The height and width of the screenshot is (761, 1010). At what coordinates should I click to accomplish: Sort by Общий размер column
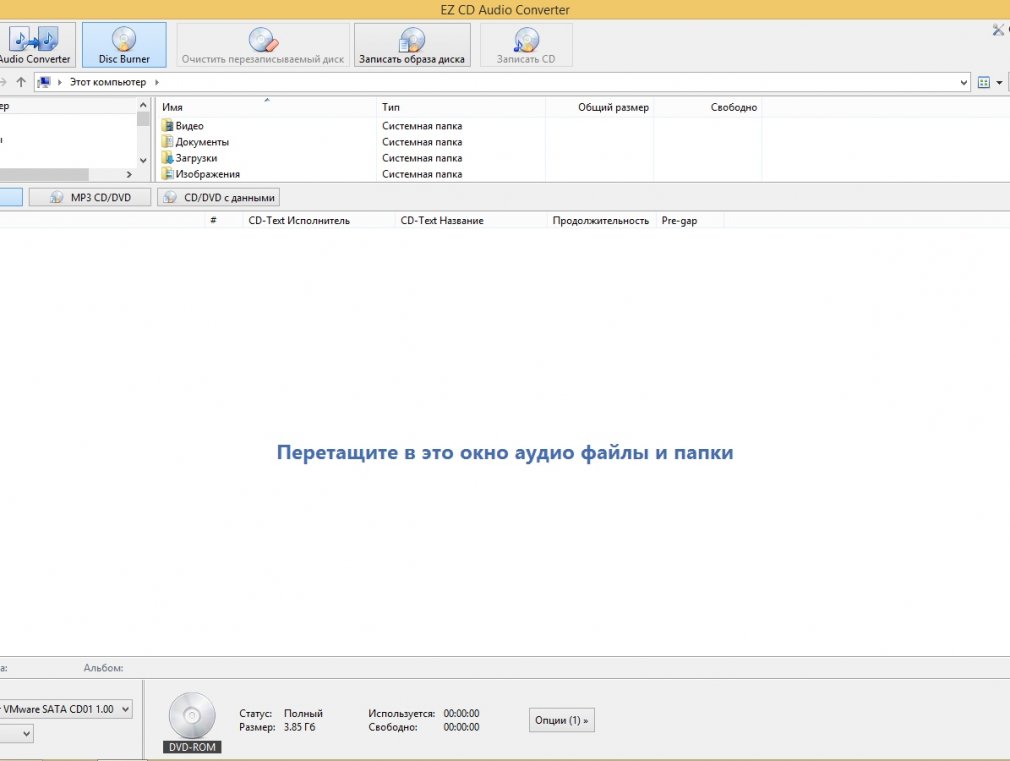599,107
